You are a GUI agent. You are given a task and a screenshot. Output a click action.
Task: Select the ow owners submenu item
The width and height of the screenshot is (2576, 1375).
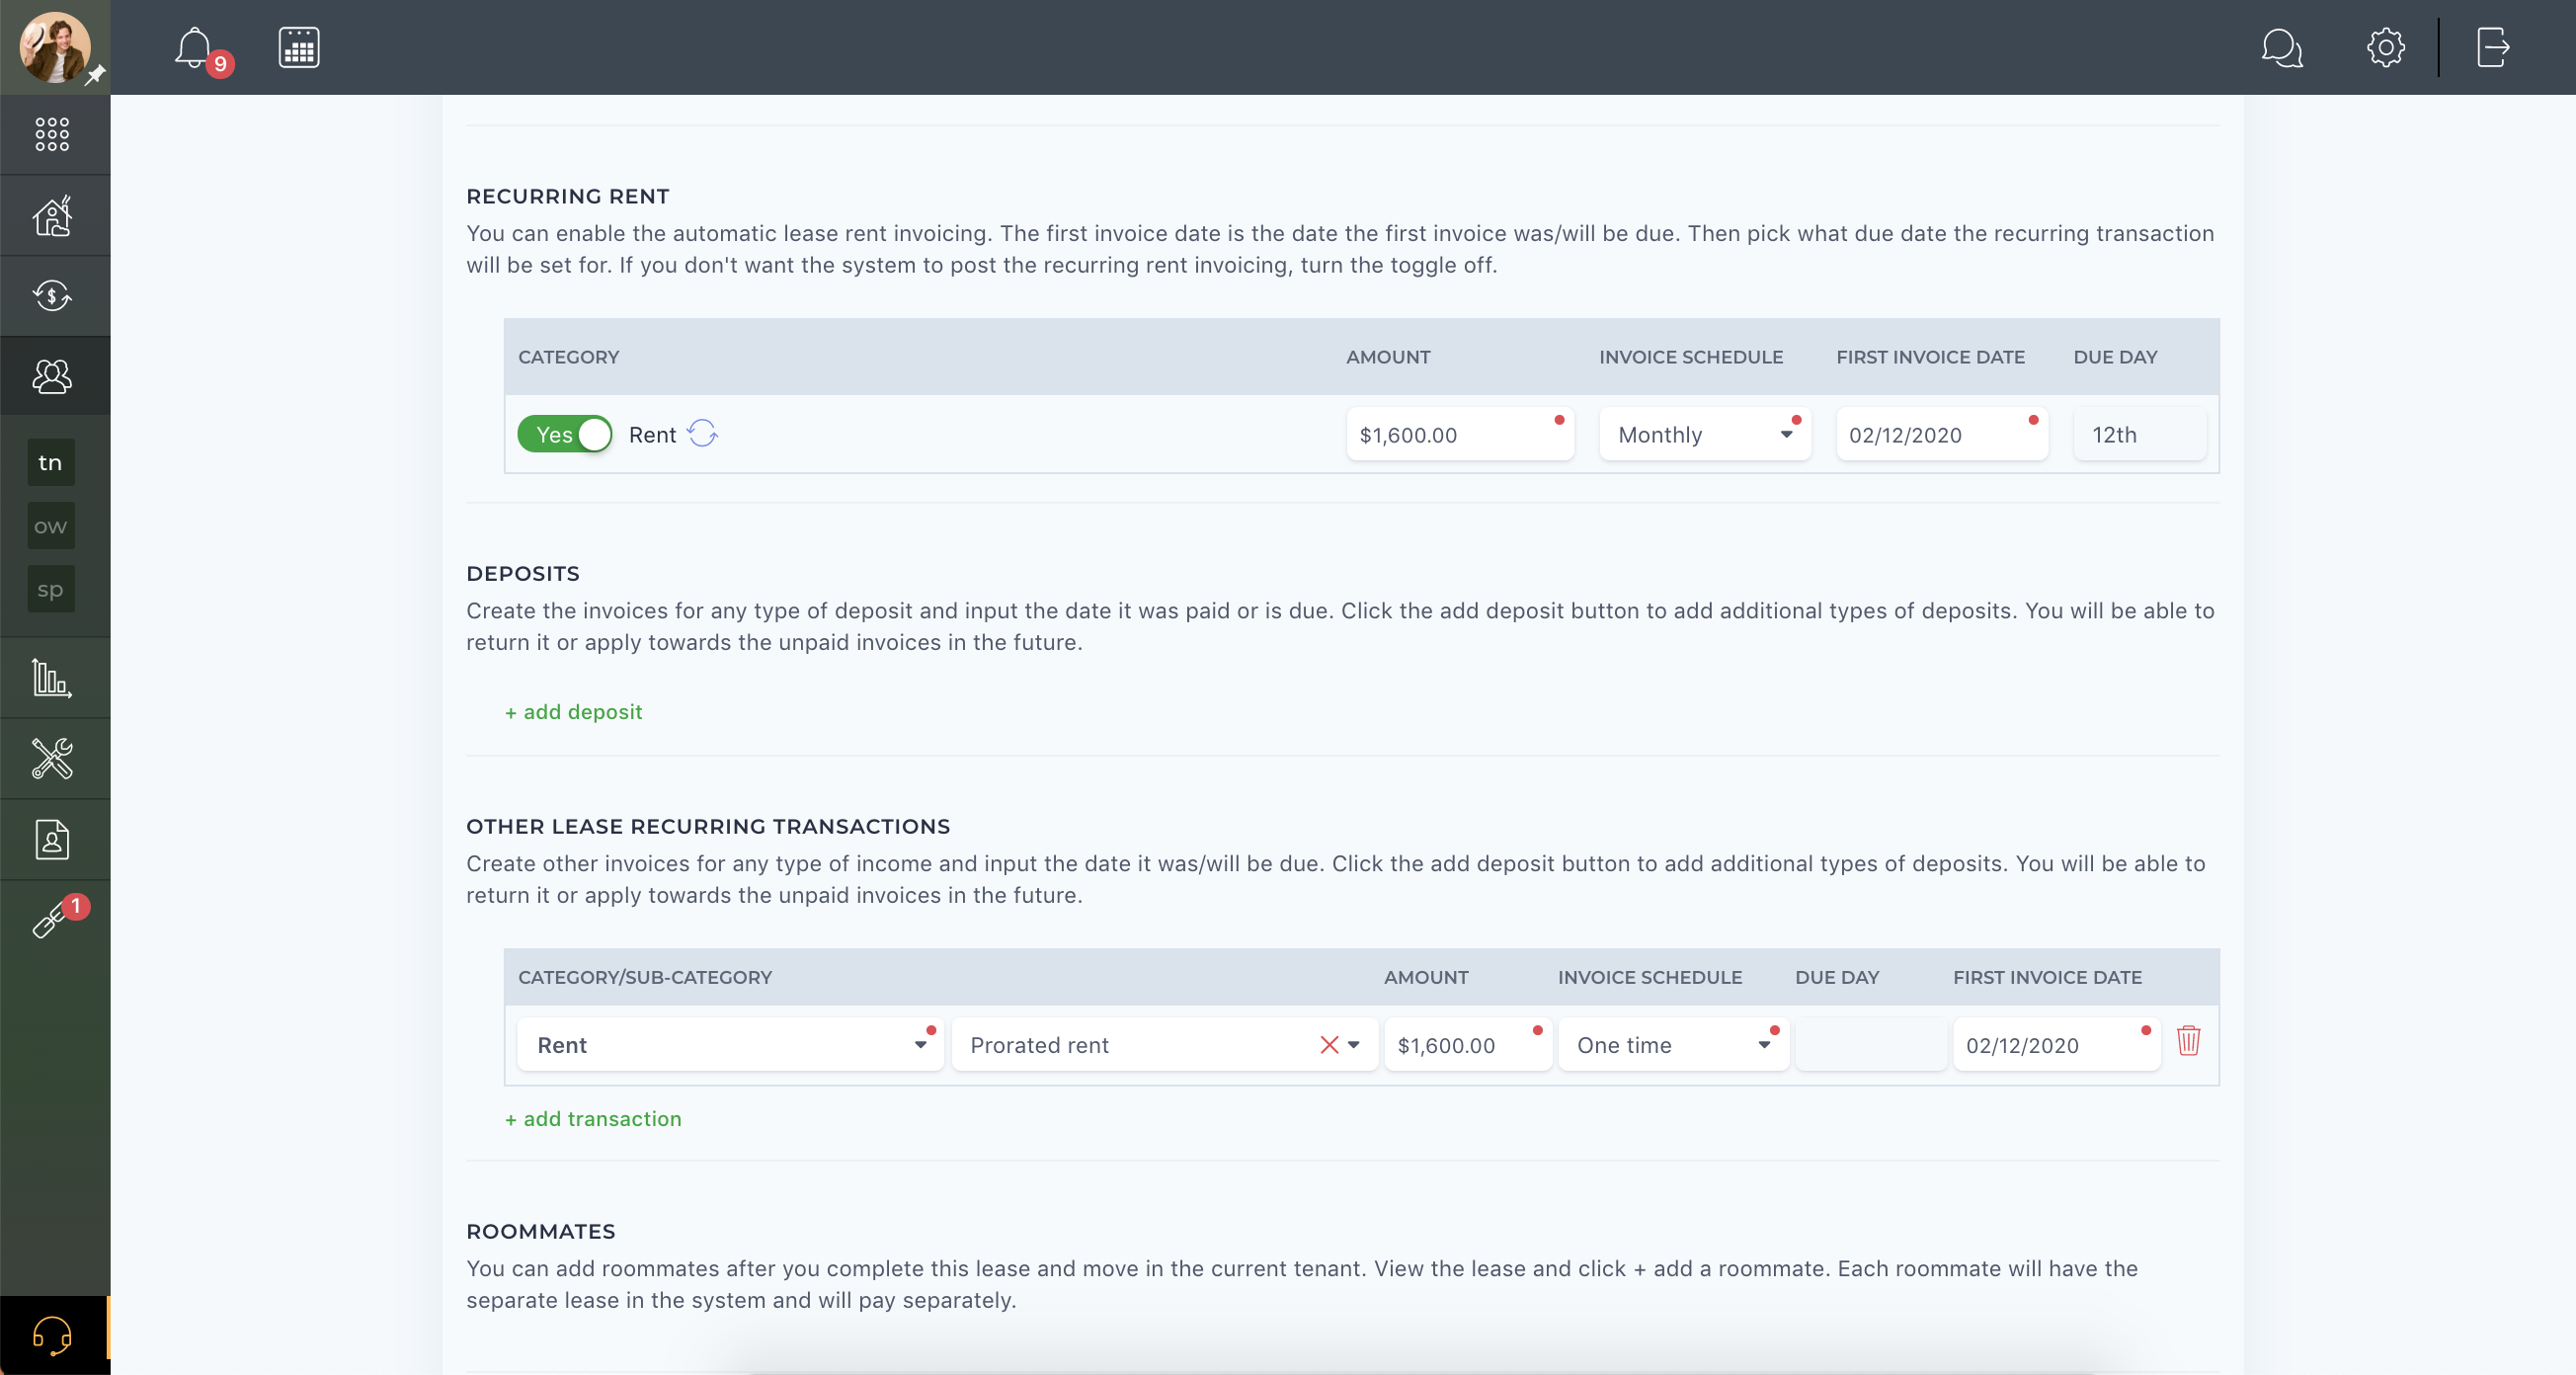pyautogui.click(x=51, y=526)
